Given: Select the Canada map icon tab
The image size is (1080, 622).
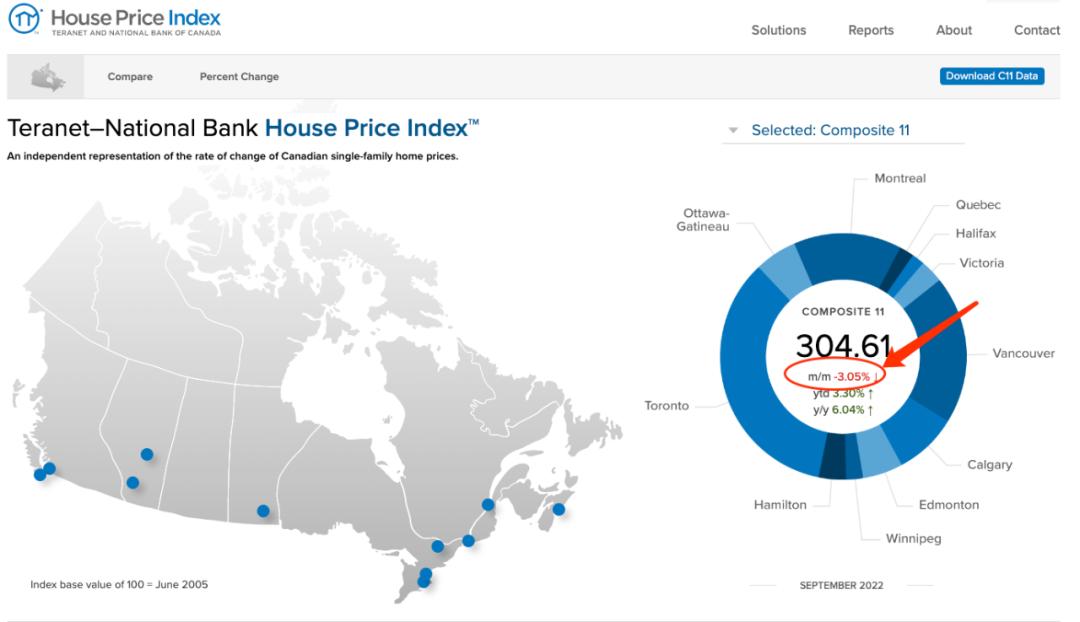Looking at the screenshot, I should (x=47, y=76).
